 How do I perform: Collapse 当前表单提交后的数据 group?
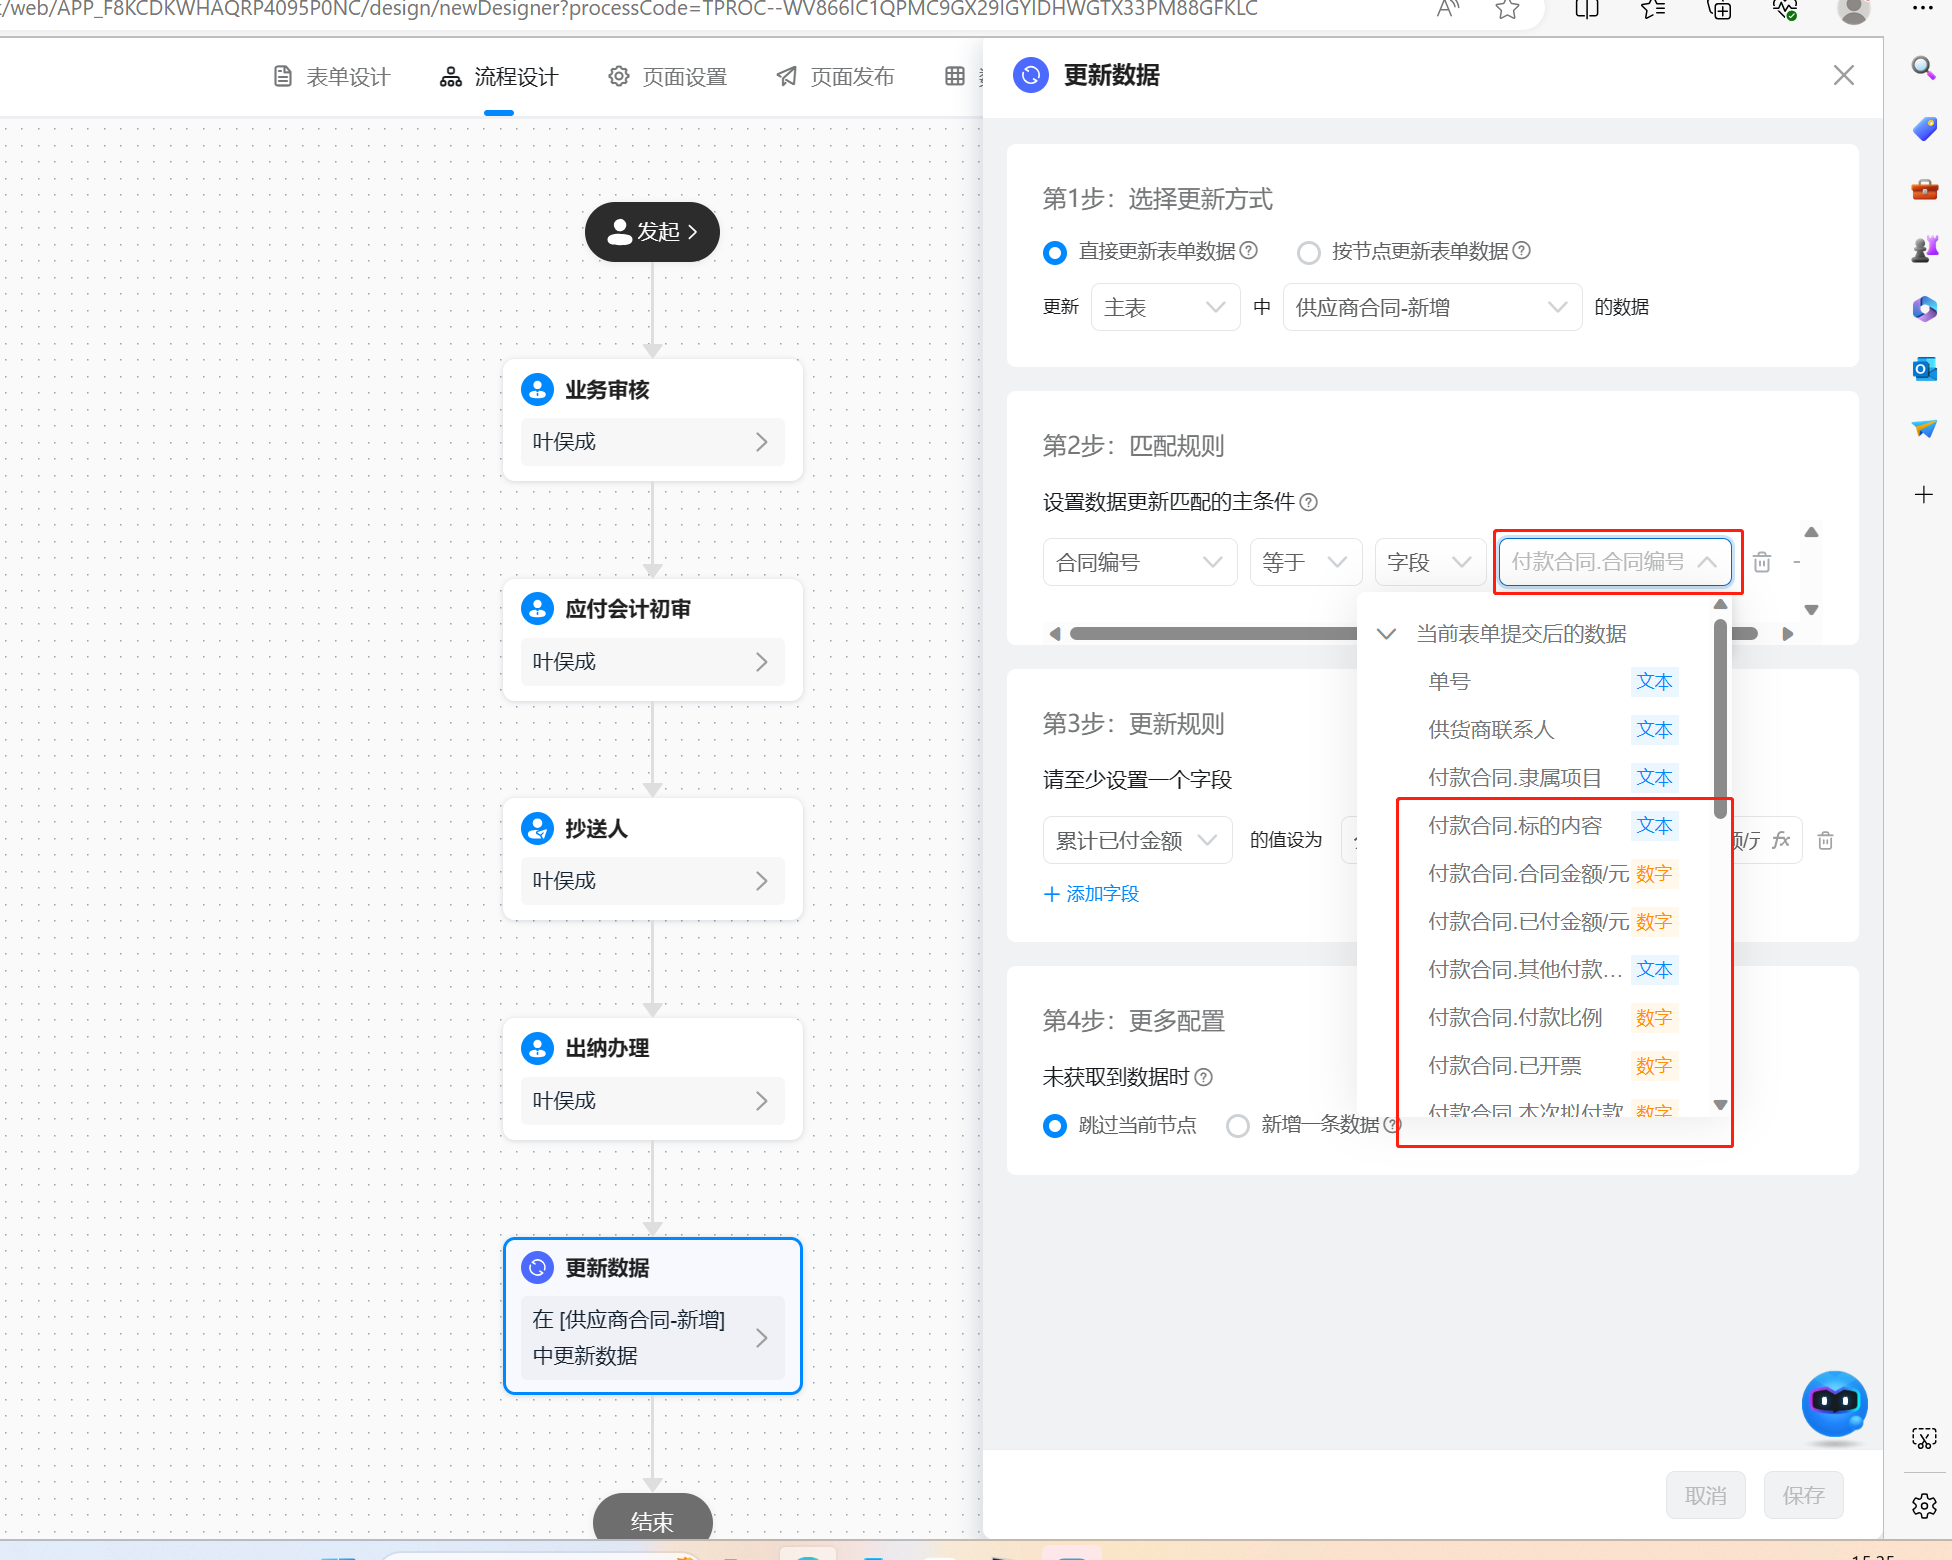point(1386,634)
